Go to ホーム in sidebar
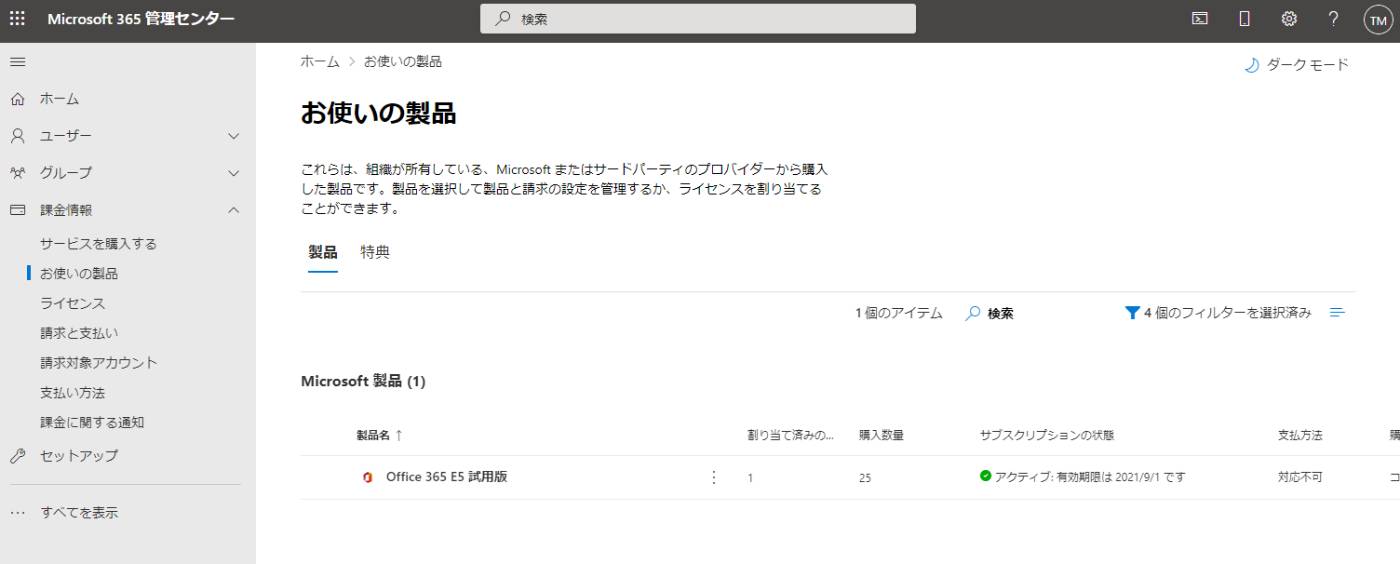This screenshot has width=1400, height=564. click(59, 99)
